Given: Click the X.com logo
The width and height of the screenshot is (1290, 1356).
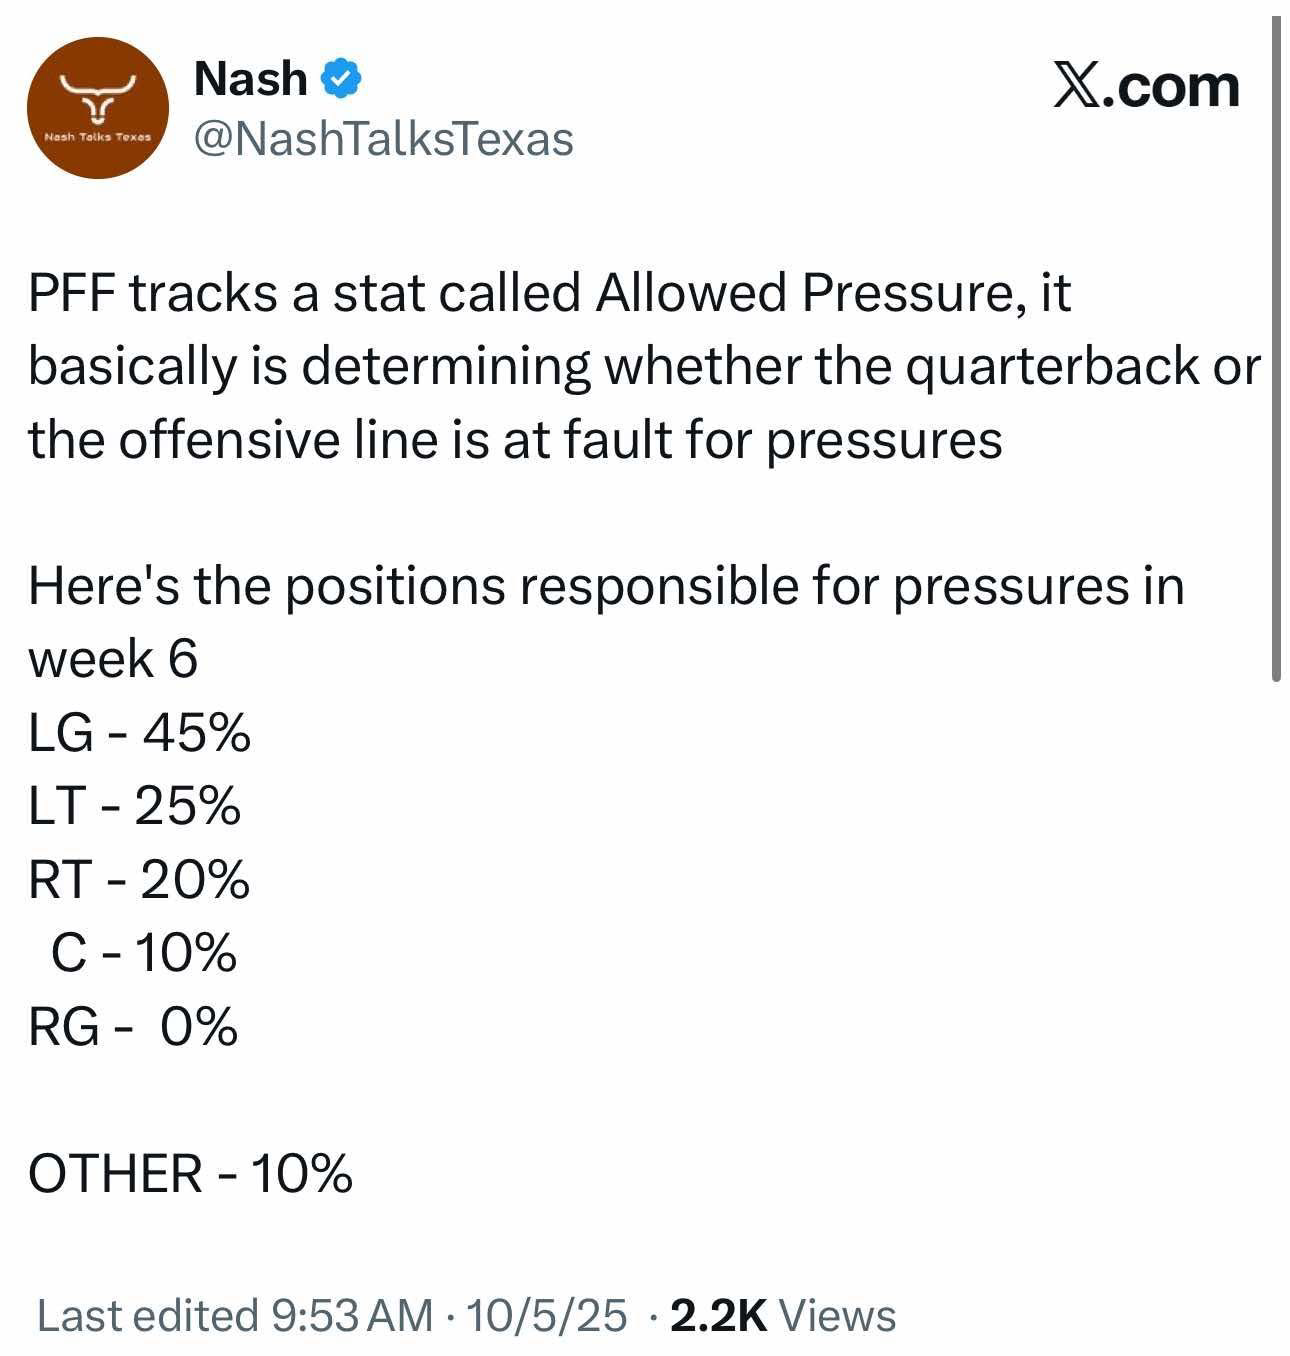Looking at the screenshot, I should (x=1146, y=86).
